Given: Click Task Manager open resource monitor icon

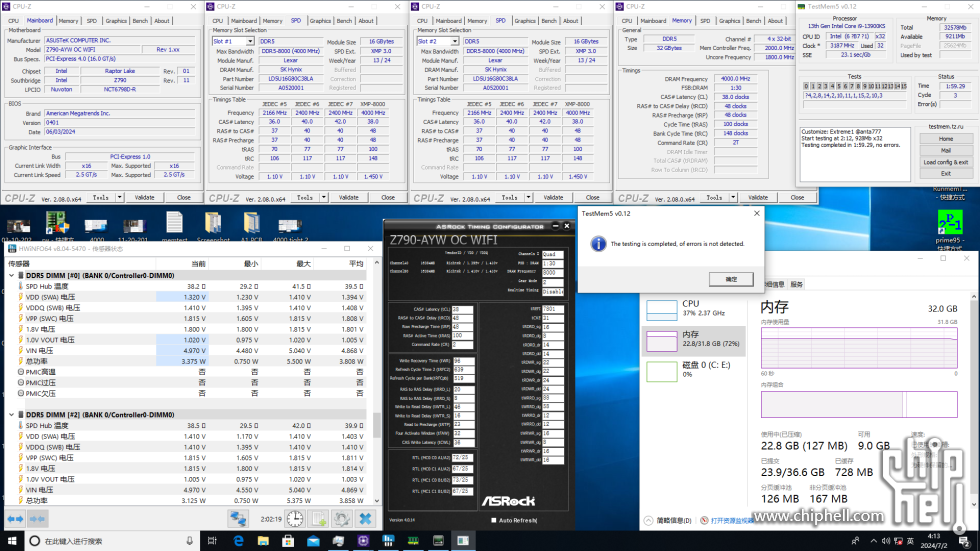Looking at the screenshot, I should [704, 520].
